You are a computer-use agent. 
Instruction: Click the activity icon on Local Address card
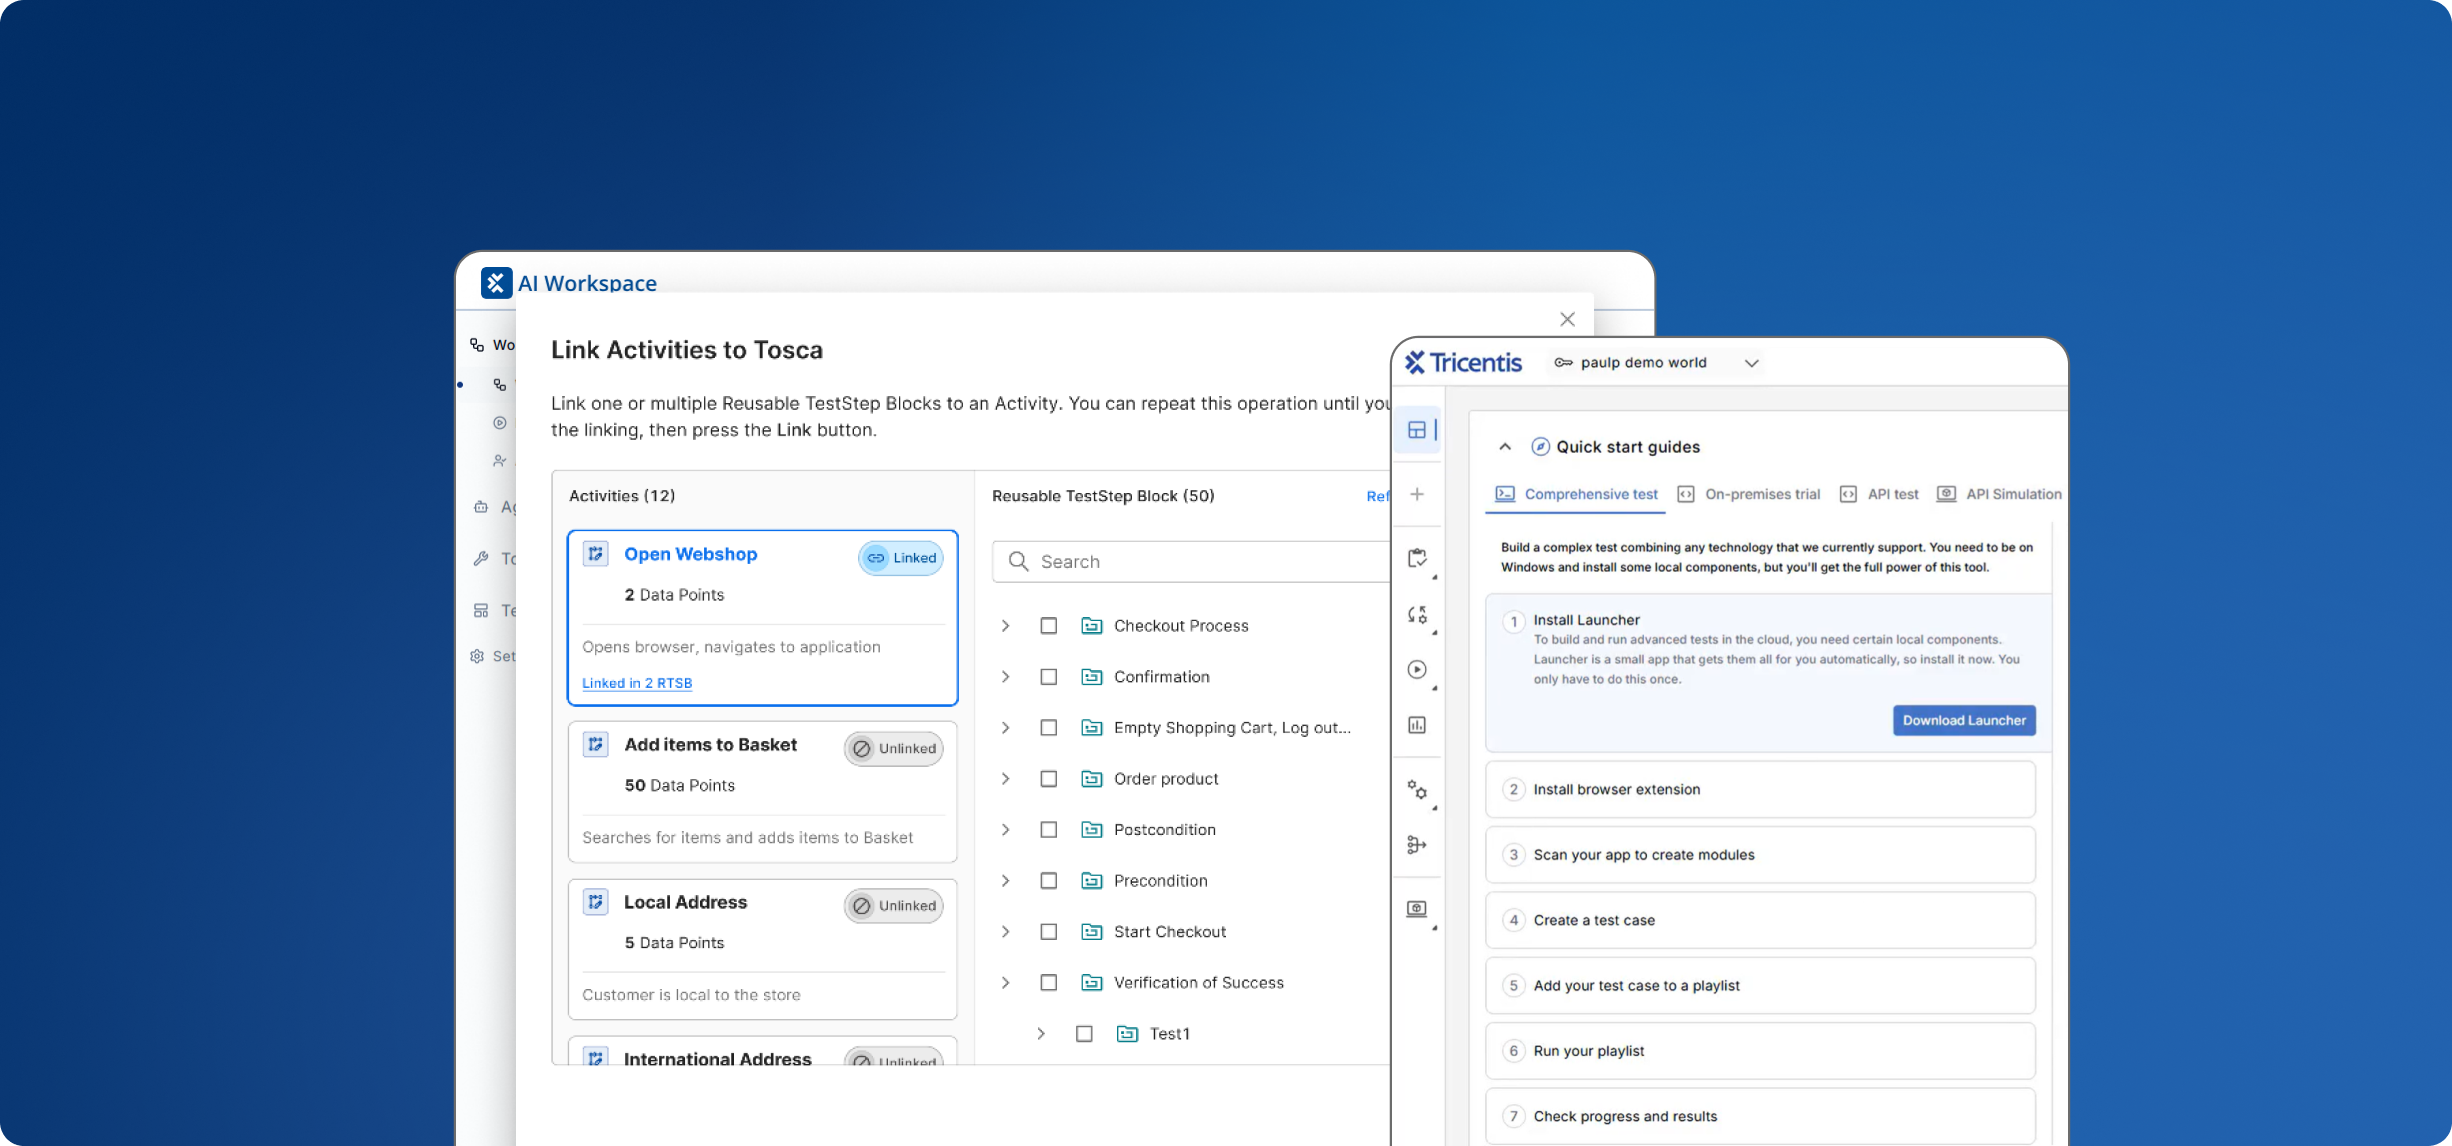[x=596, y=902]
